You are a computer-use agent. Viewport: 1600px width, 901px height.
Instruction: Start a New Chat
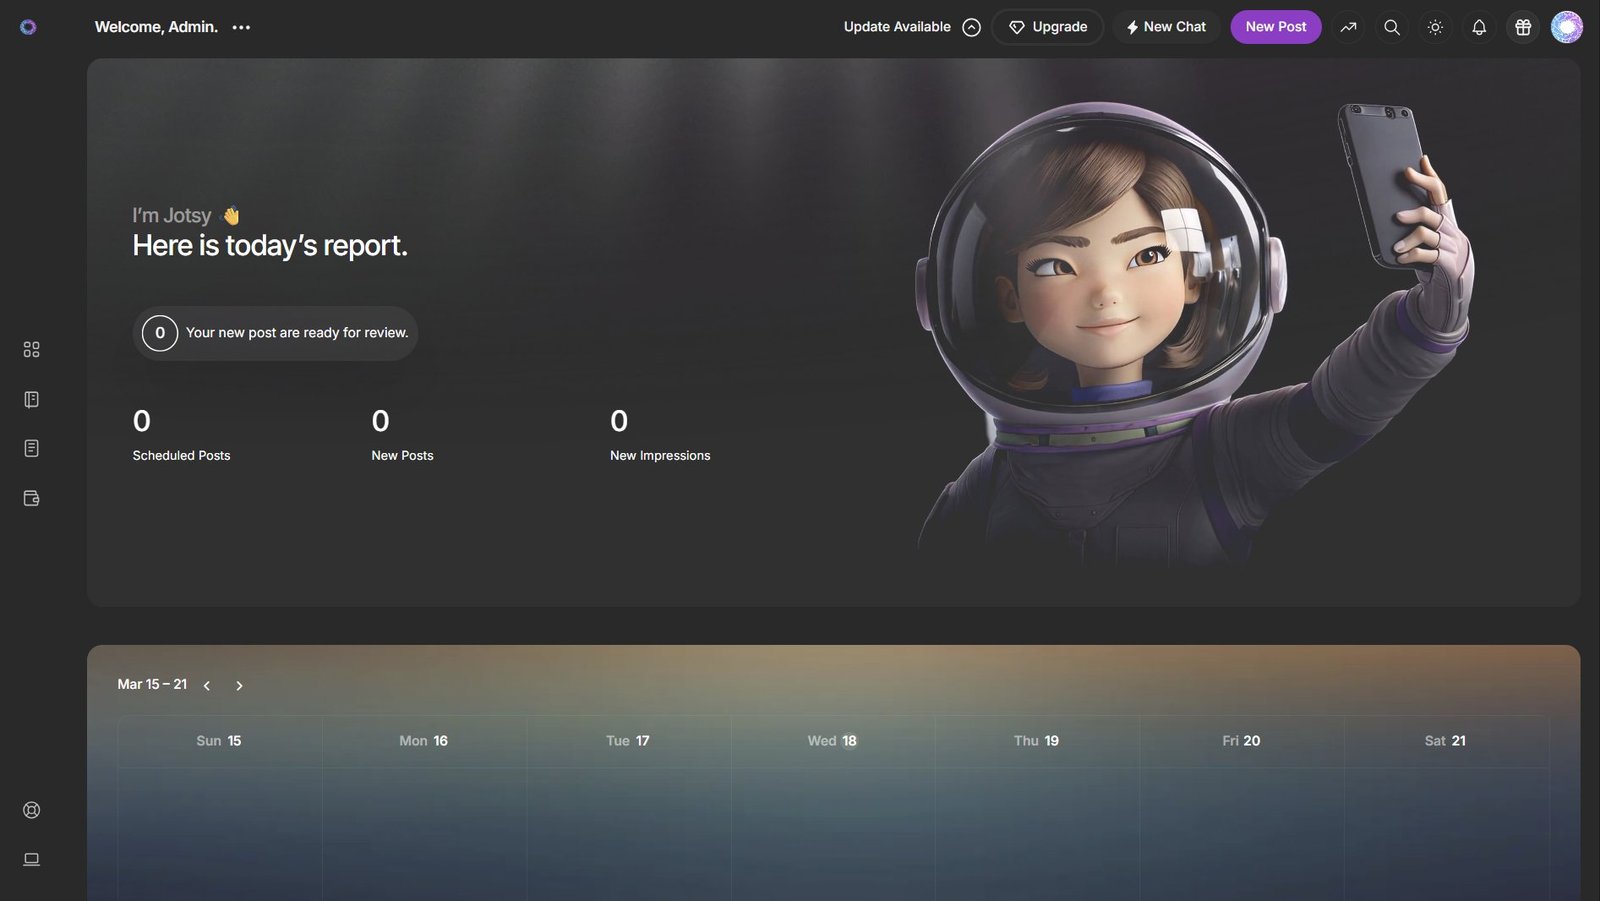click(x=1166, y=27)
